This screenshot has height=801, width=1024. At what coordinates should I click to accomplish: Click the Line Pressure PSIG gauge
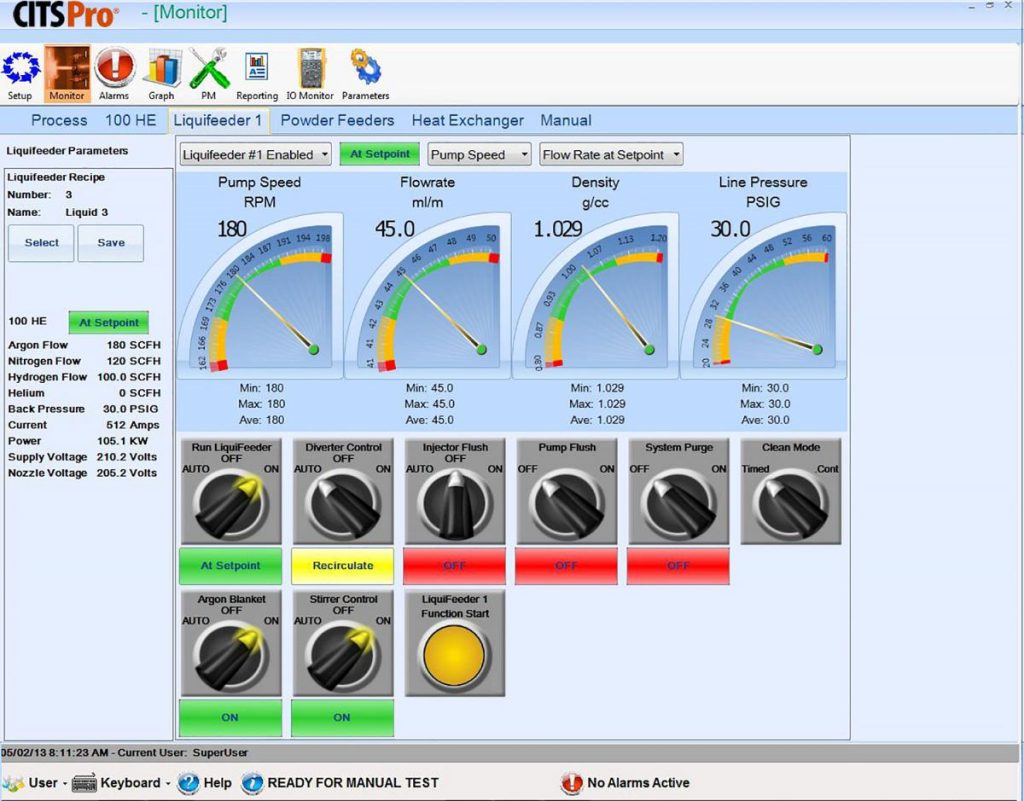point(763,295)
